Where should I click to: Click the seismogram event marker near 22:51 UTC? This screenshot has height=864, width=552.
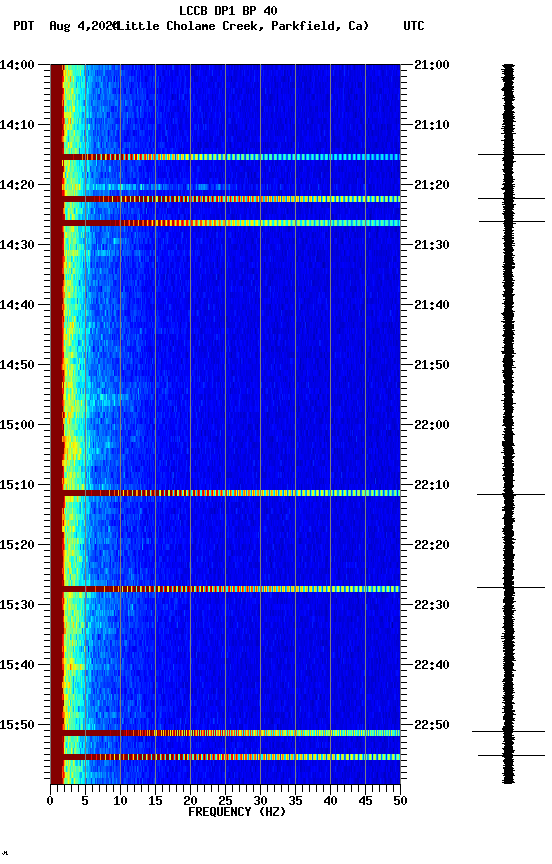(508, 731)
